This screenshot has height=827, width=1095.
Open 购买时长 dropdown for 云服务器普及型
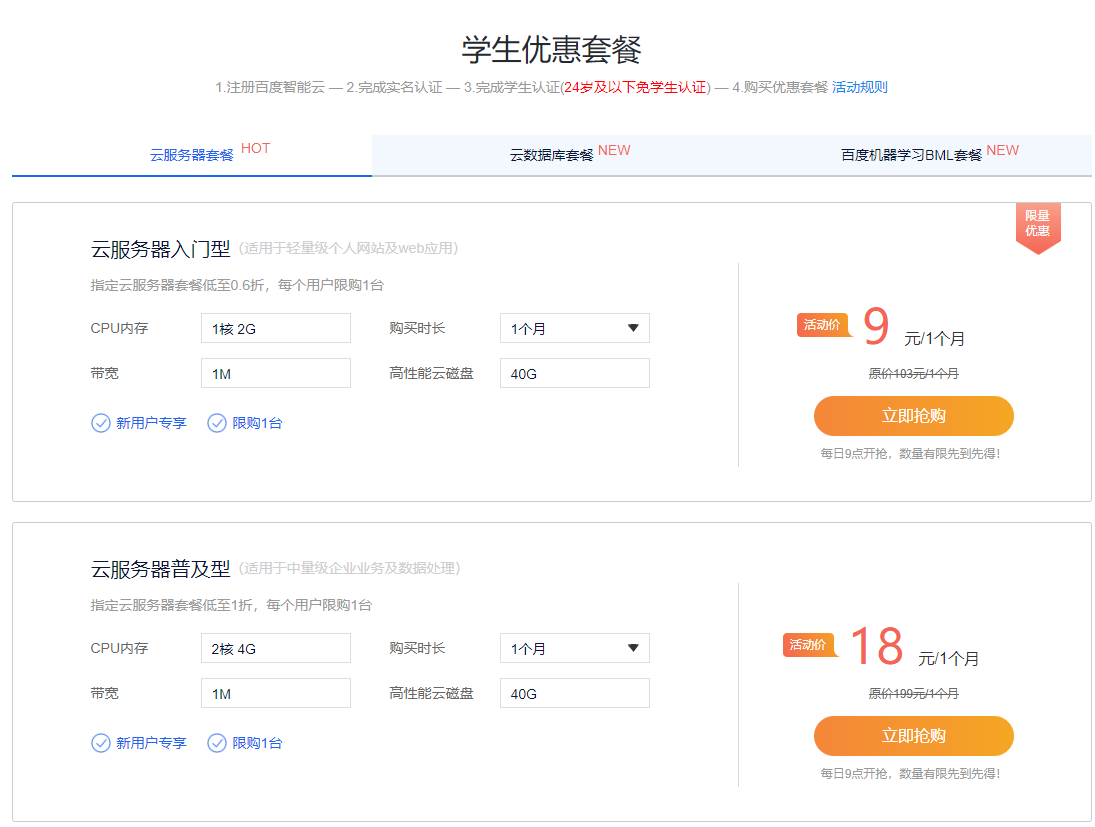(574, 648)
